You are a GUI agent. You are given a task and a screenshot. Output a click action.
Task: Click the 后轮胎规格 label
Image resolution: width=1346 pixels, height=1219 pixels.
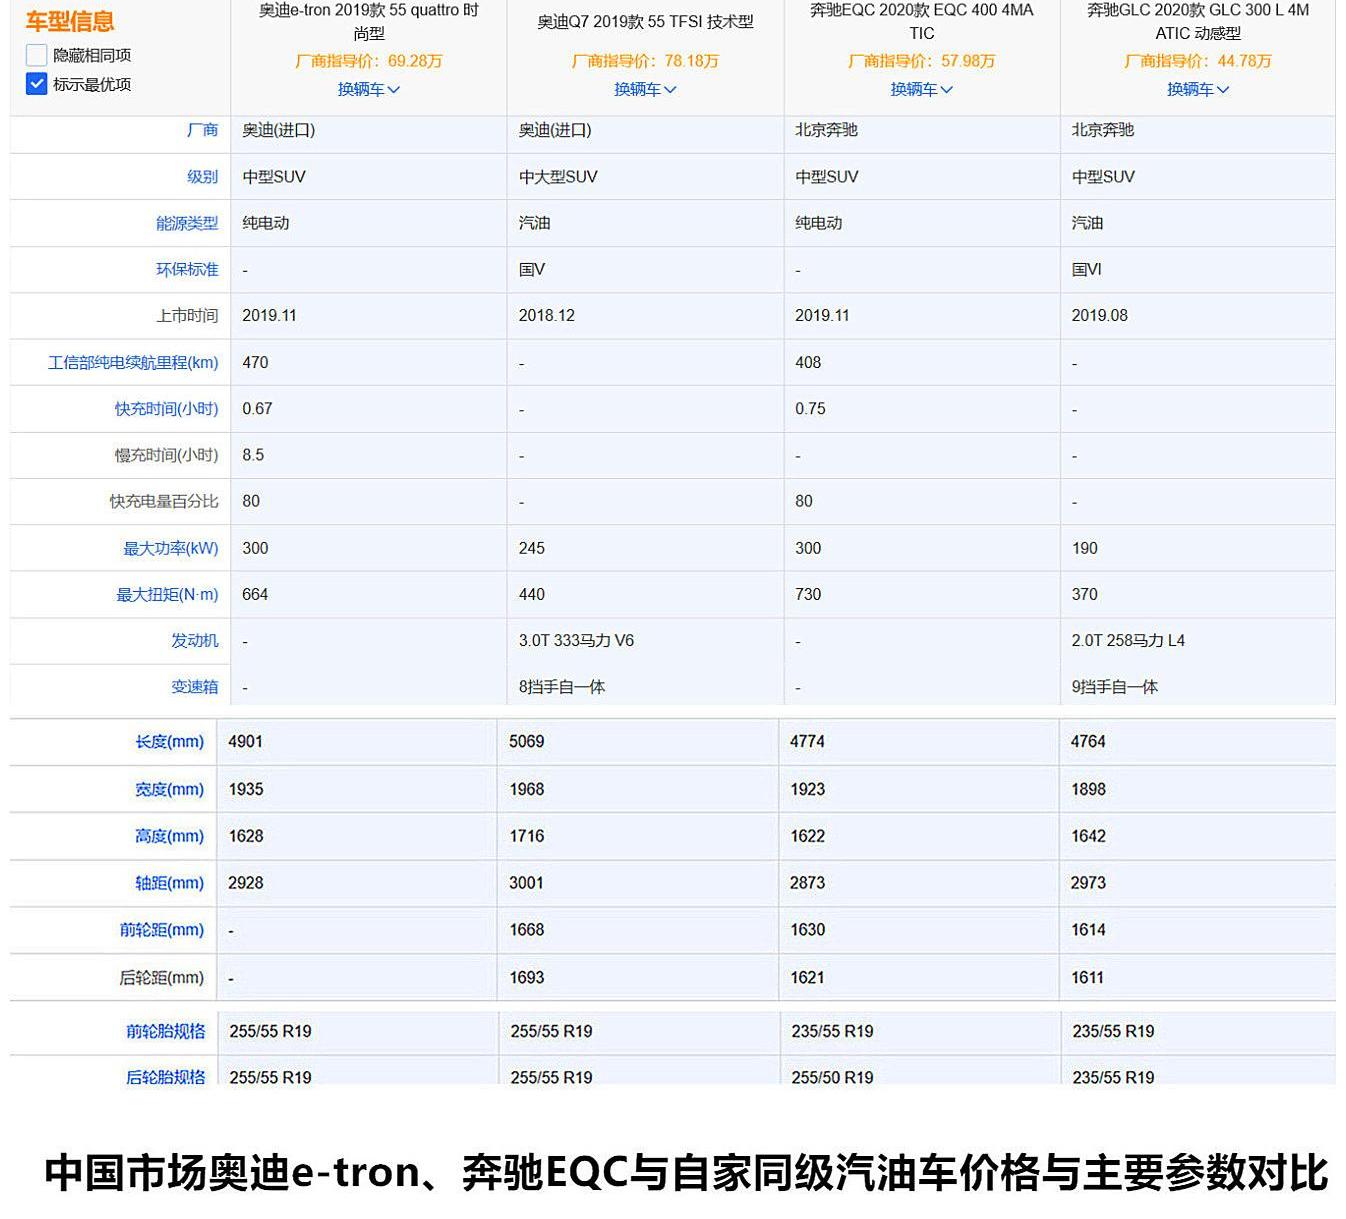click(x=165, y=1076)
